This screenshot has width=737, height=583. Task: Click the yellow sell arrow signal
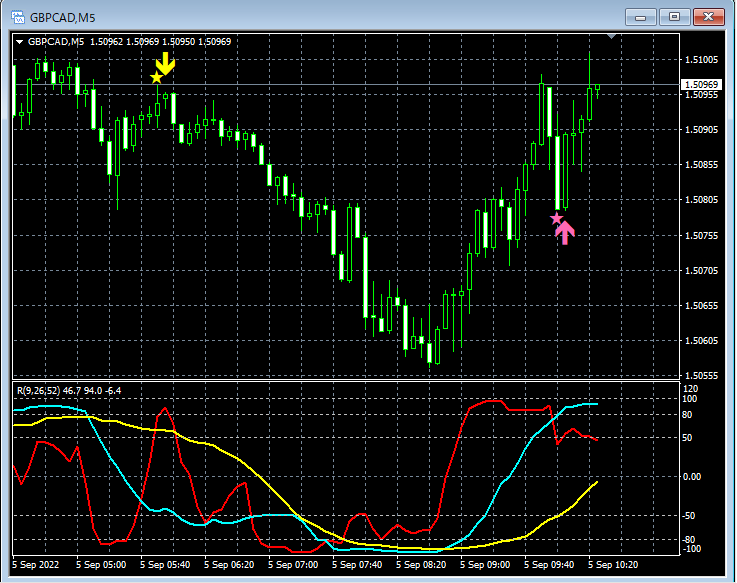pyautogui.click(x=165, y=63)
